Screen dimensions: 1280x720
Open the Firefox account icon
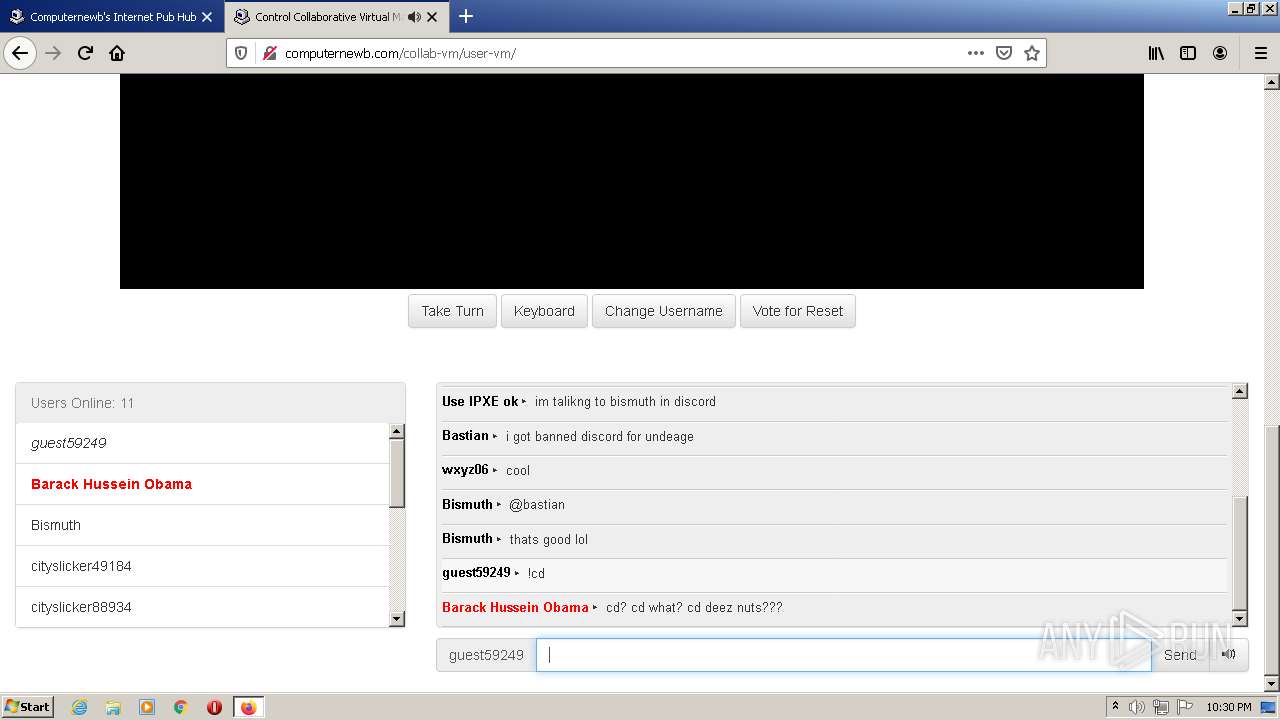[1220, 53]
